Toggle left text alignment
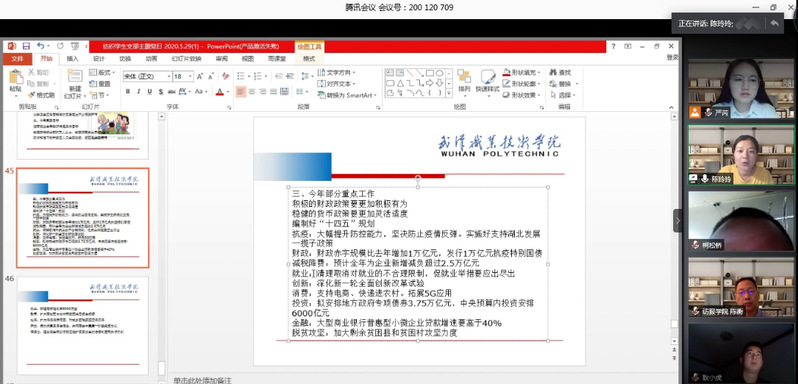The width and height of the screenshot is (798, 384). [x=241, y=92]
